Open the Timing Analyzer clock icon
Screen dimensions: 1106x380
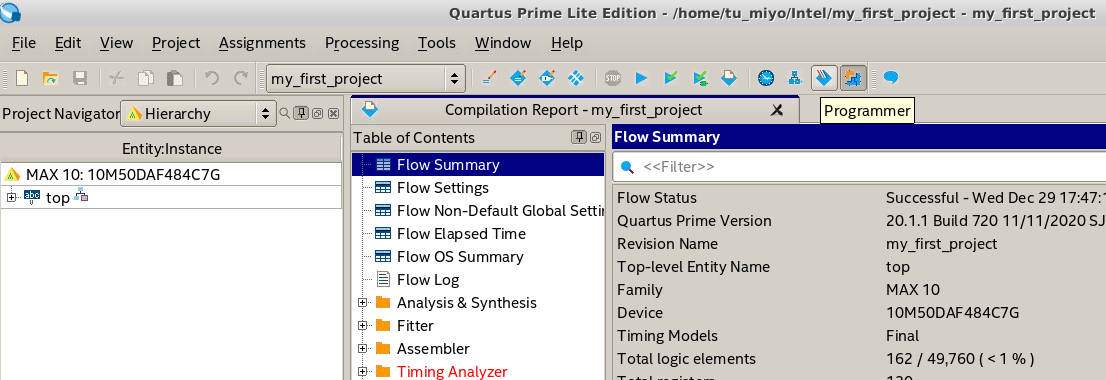click(x=766, y=78)
